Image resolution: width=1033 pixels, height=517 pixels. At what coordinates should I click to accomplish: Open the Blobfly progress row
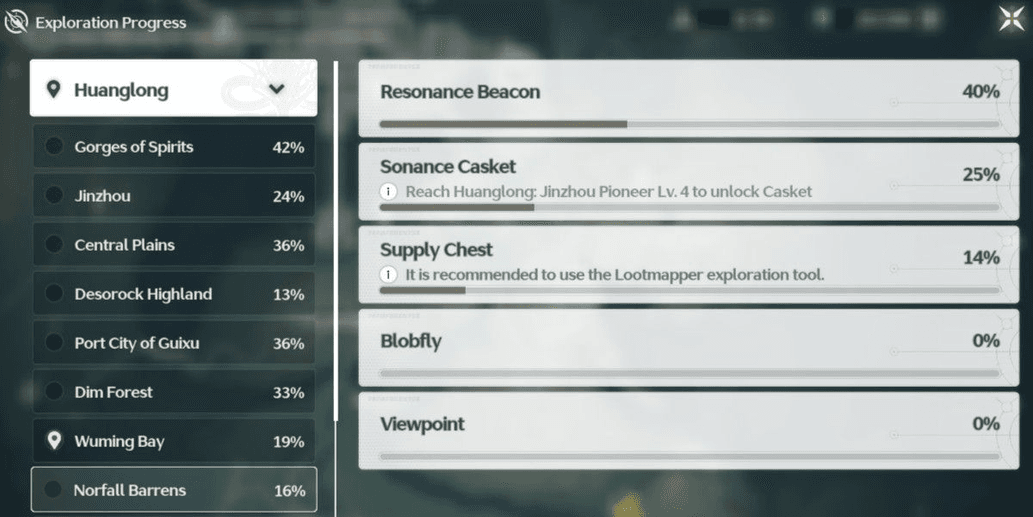[688, 348]
